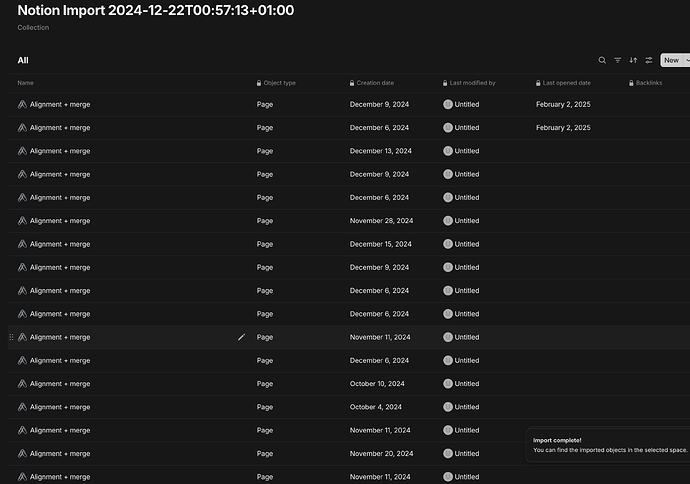Viewport: 690px width, 484px height.
Task: Click November 11, 2024 in highlighted row
Action: pos(380,337)
